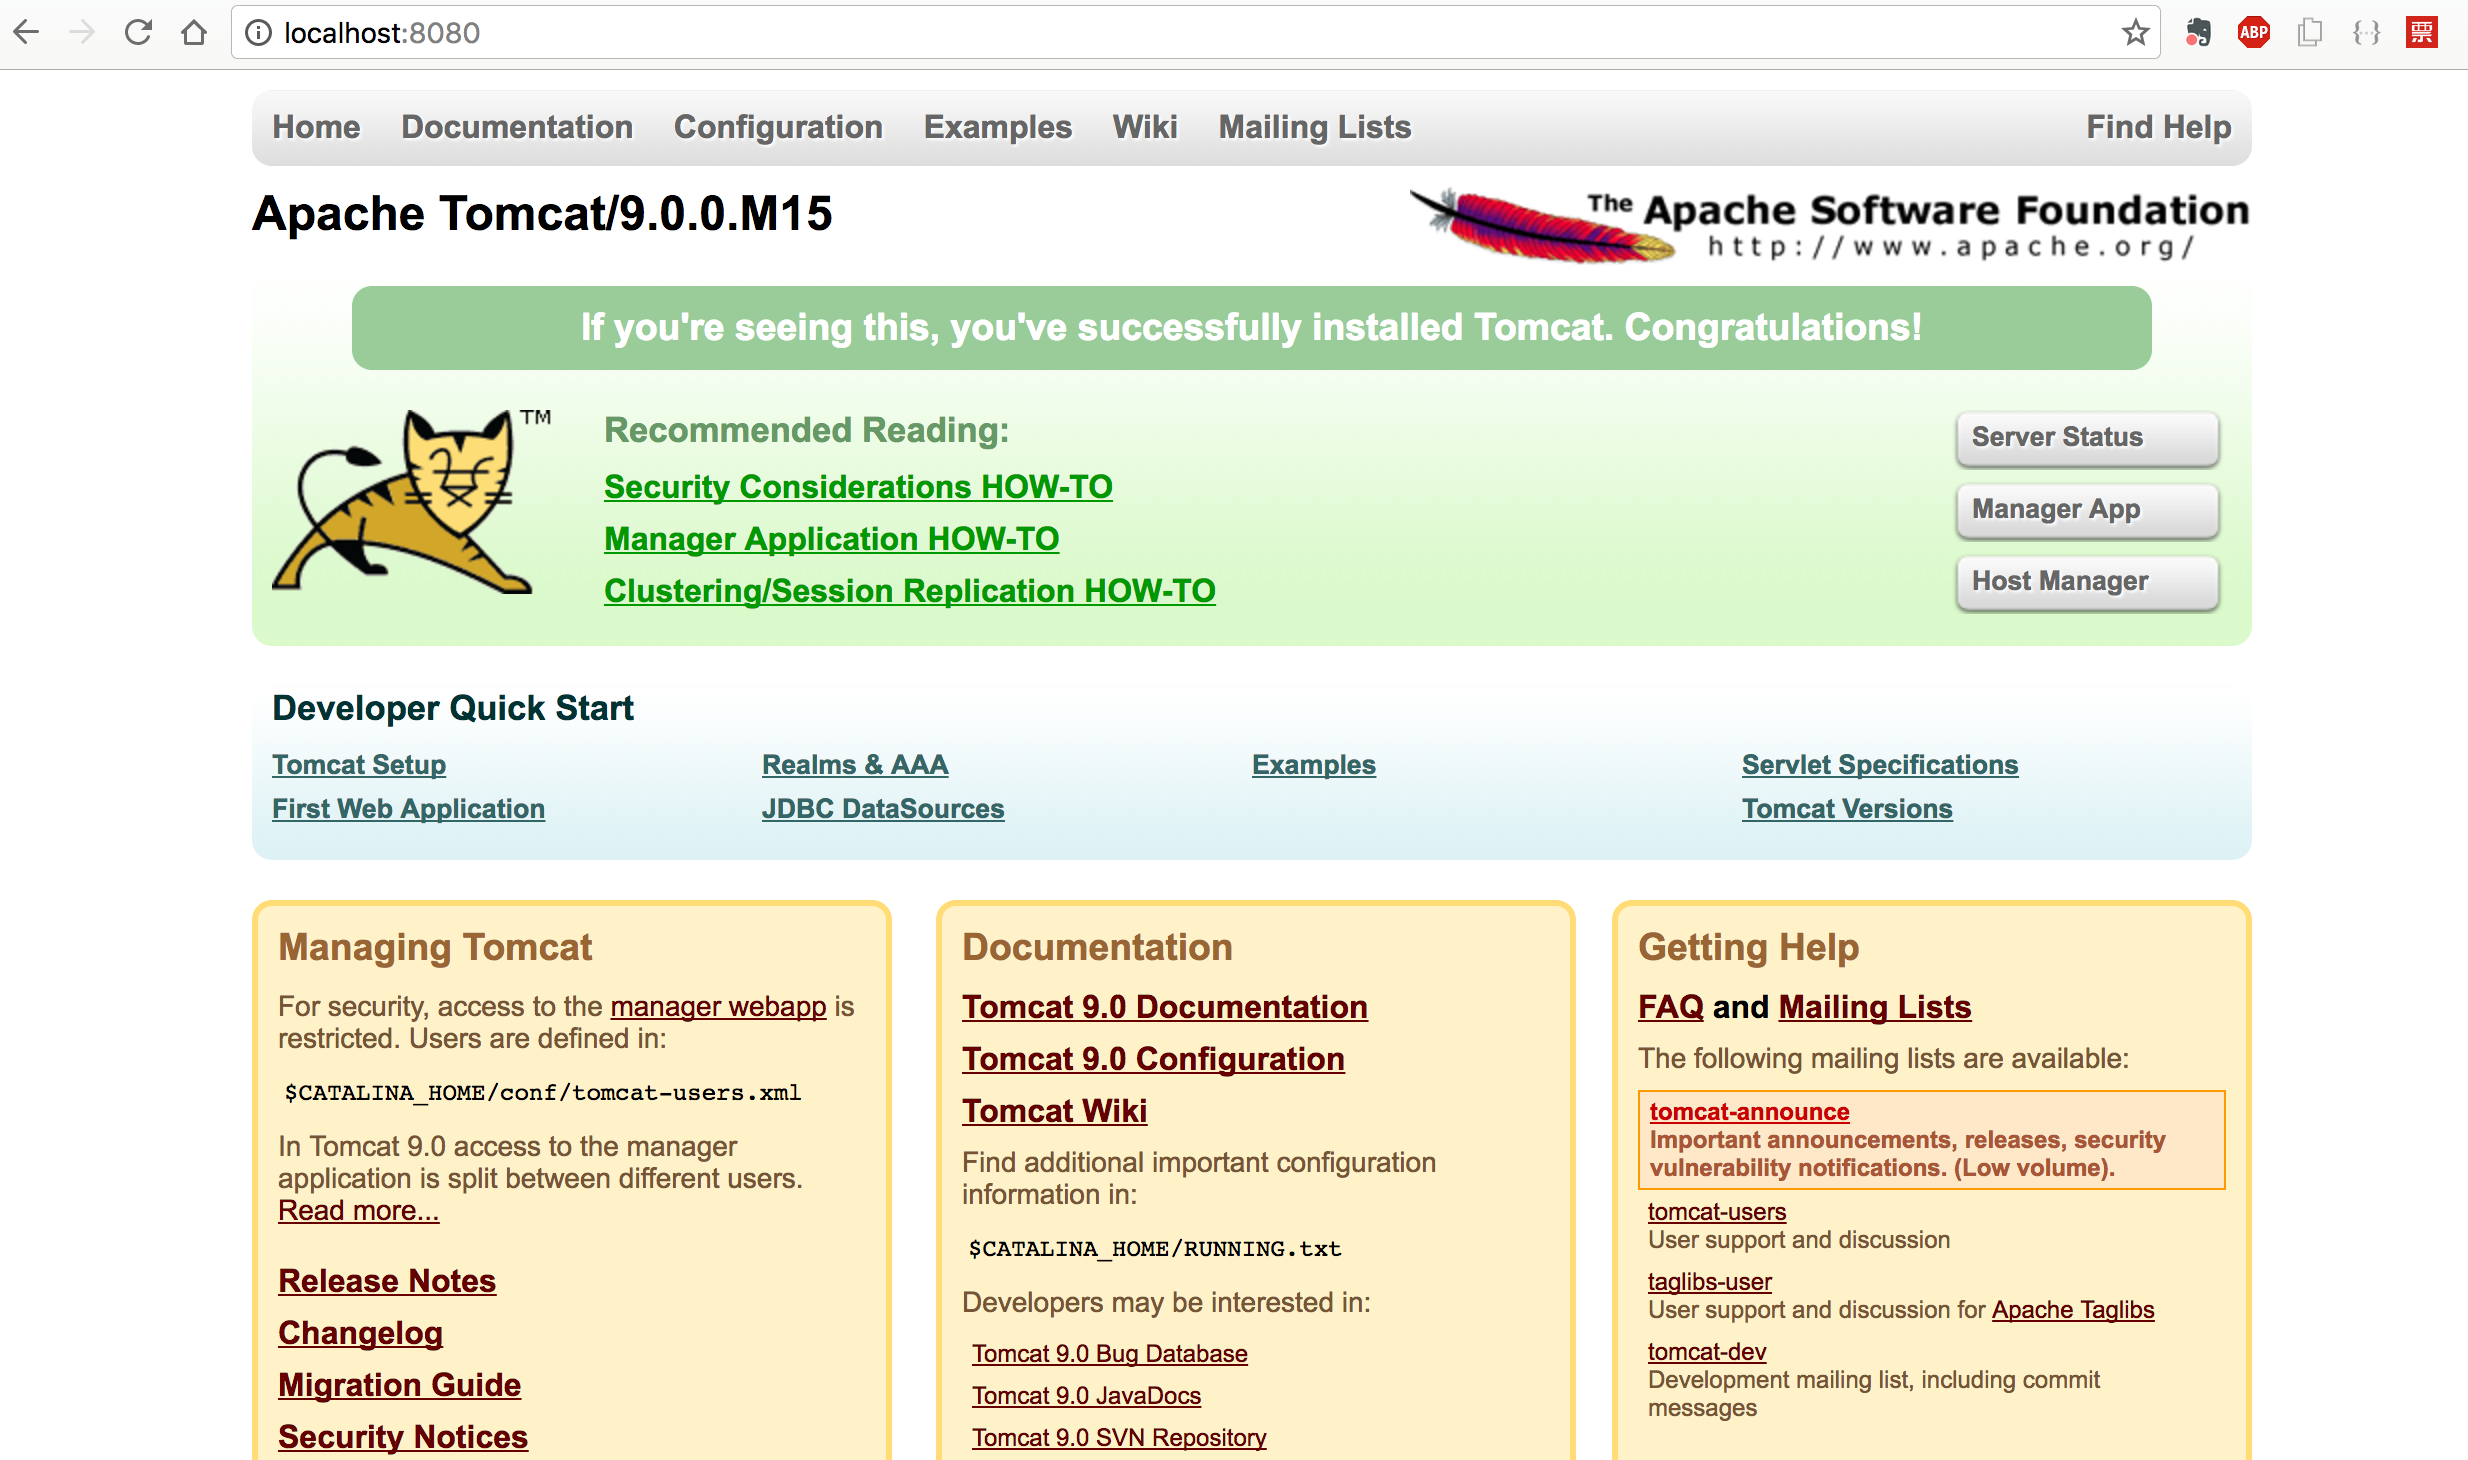The image size is (2468, 1460).
Task: Open the Adblock Plus ABP extension
Action: [2254, 33]
